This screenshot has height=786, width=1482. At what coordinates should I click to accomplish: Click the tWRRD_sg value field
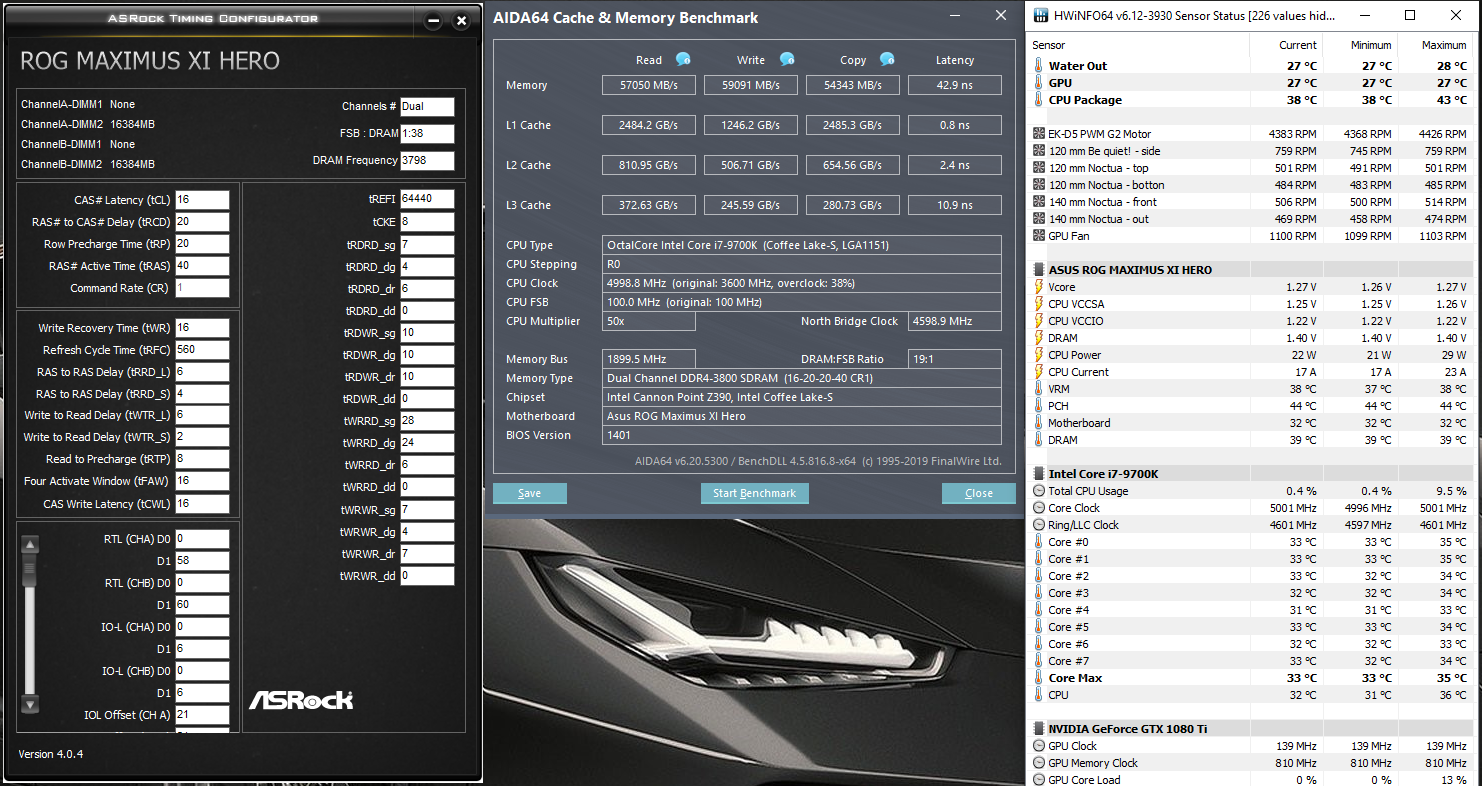tap(427, 421)
